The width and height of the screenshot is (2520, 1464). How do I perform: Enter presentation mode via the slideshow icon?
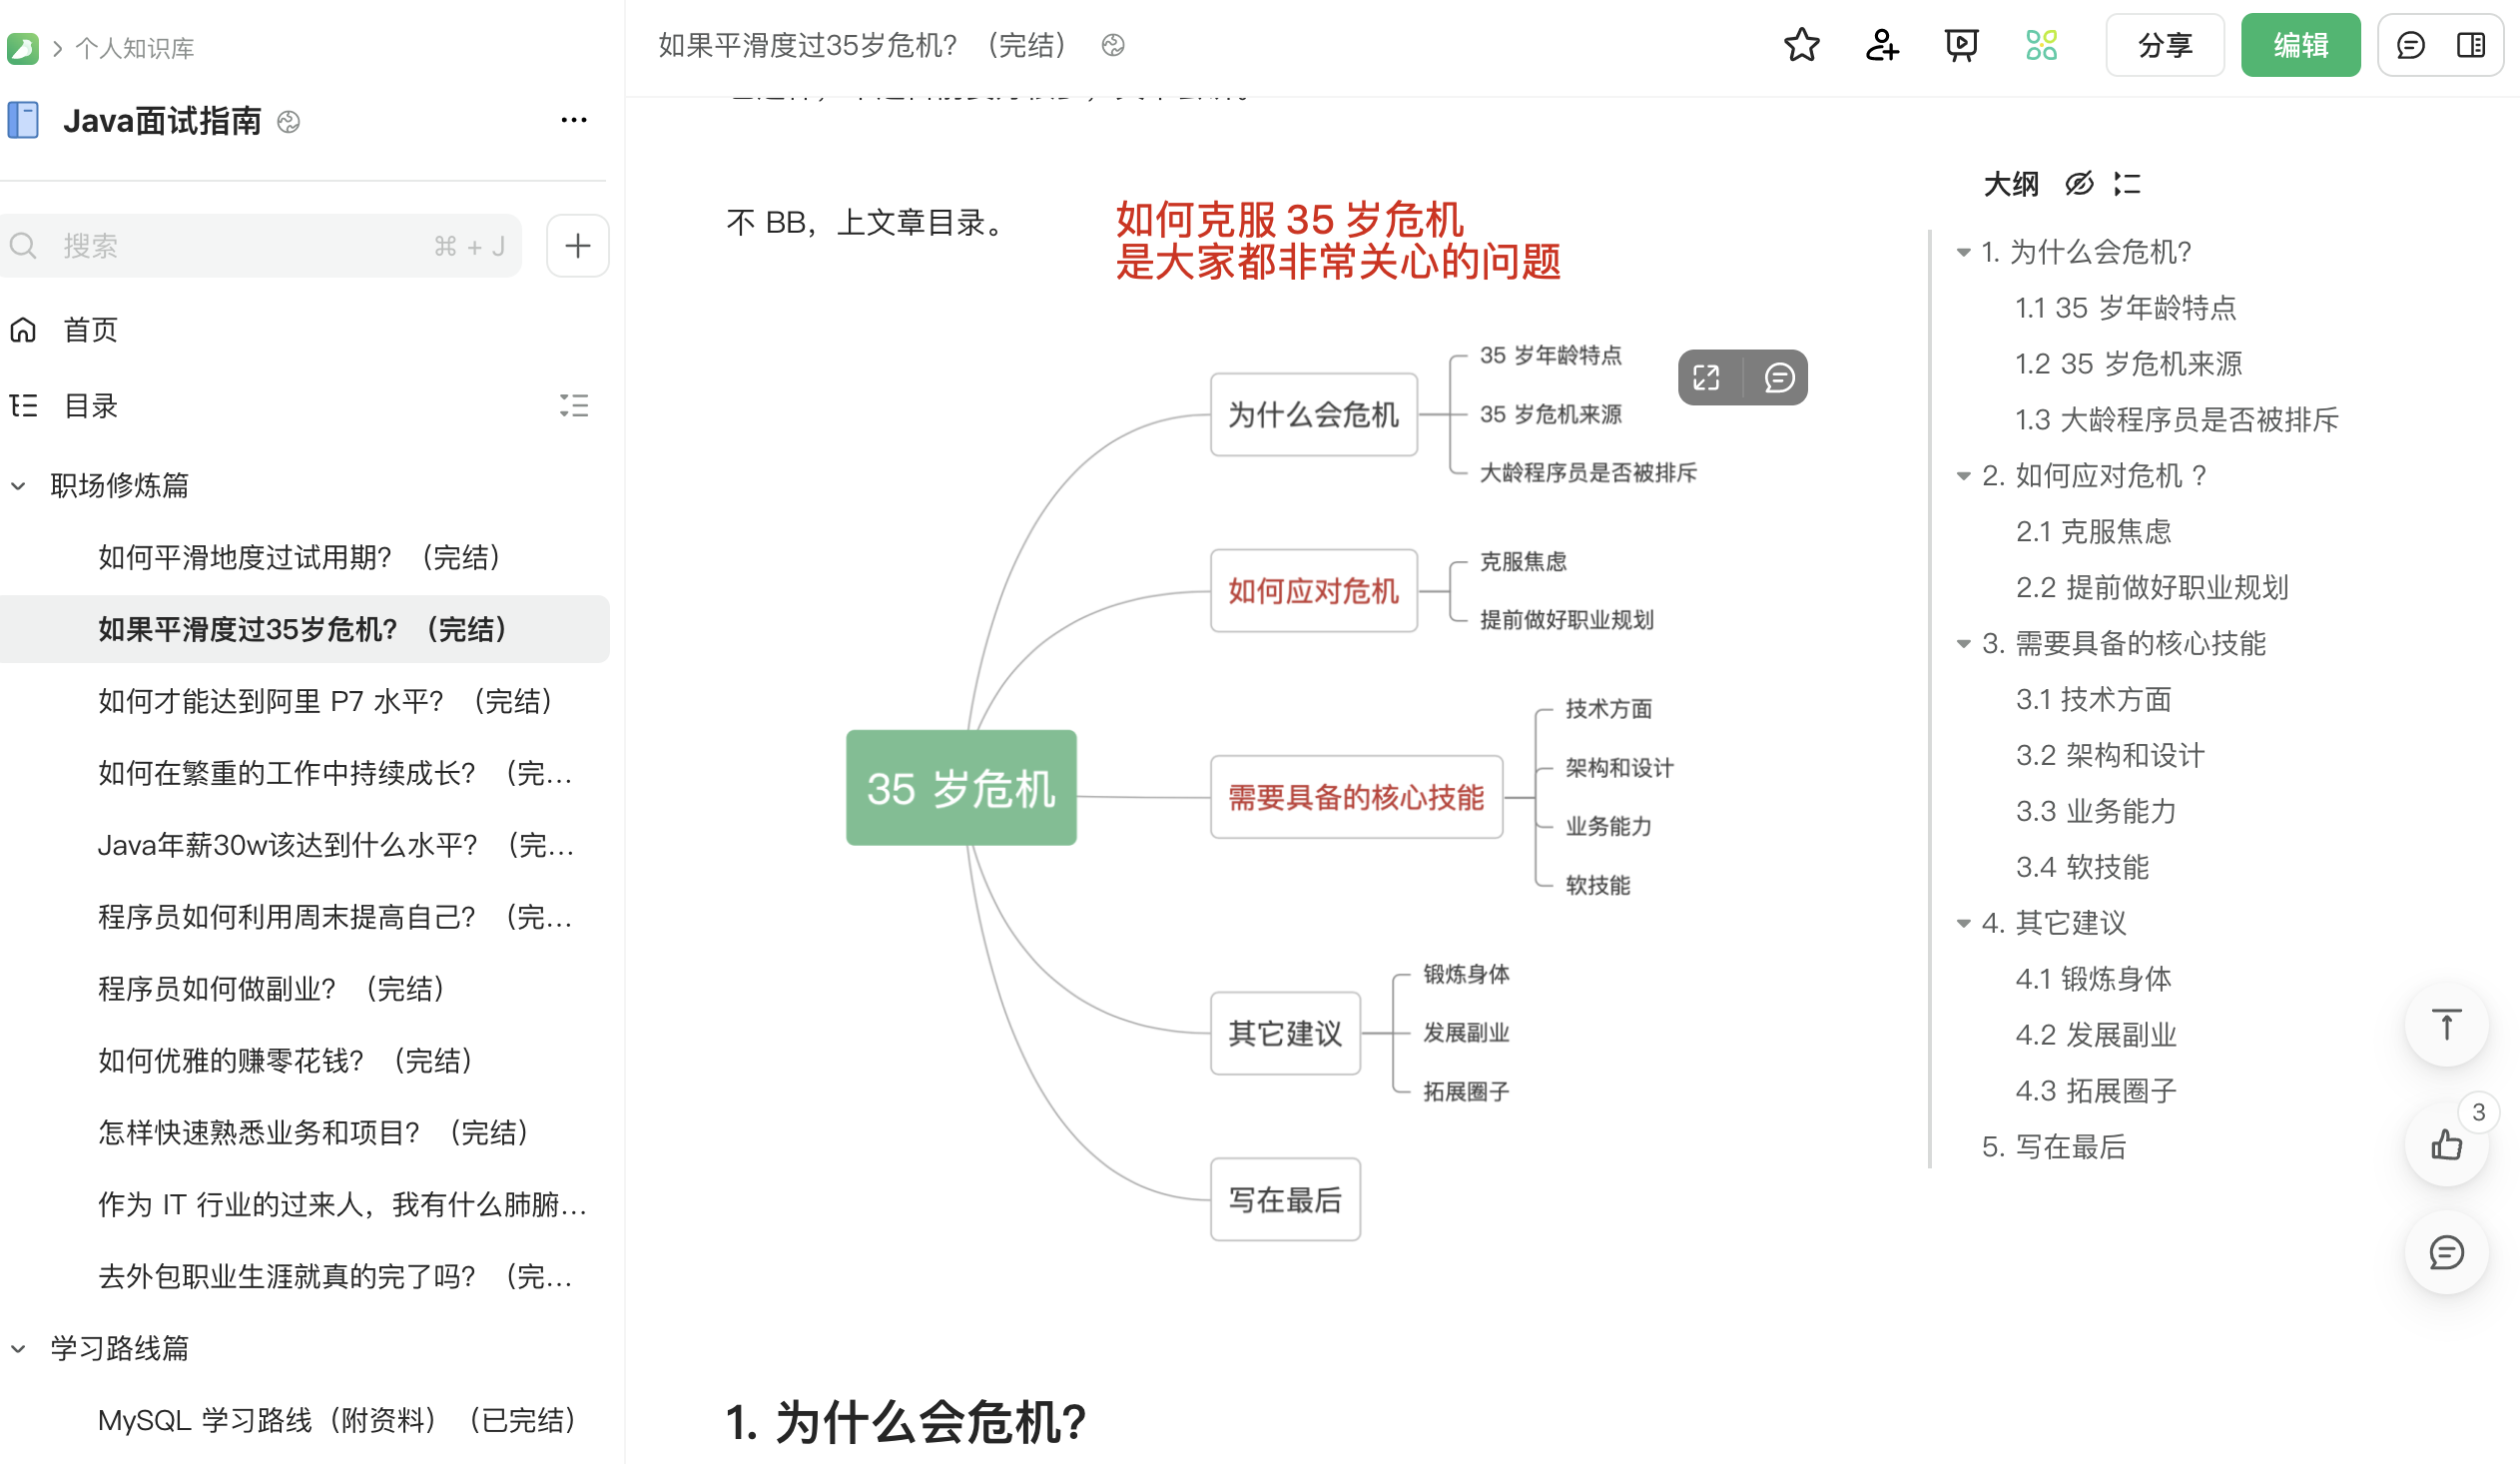point(1961,45)
